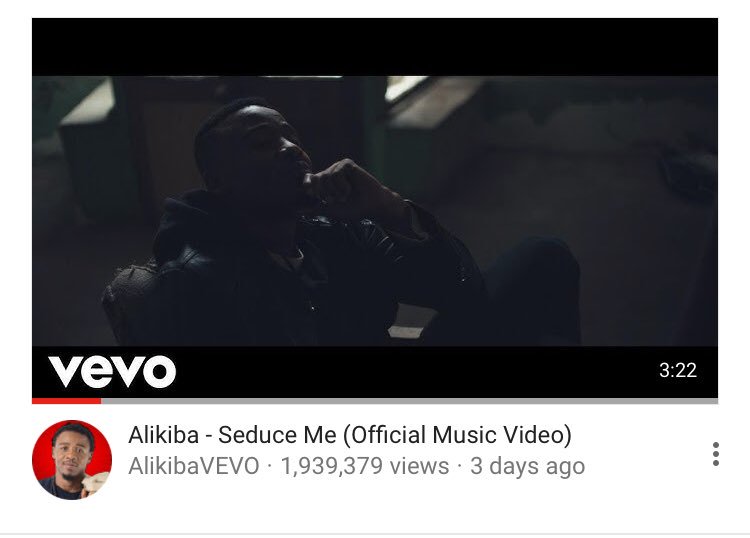
Task: Click the words Official Music Video
Action: 457,435
